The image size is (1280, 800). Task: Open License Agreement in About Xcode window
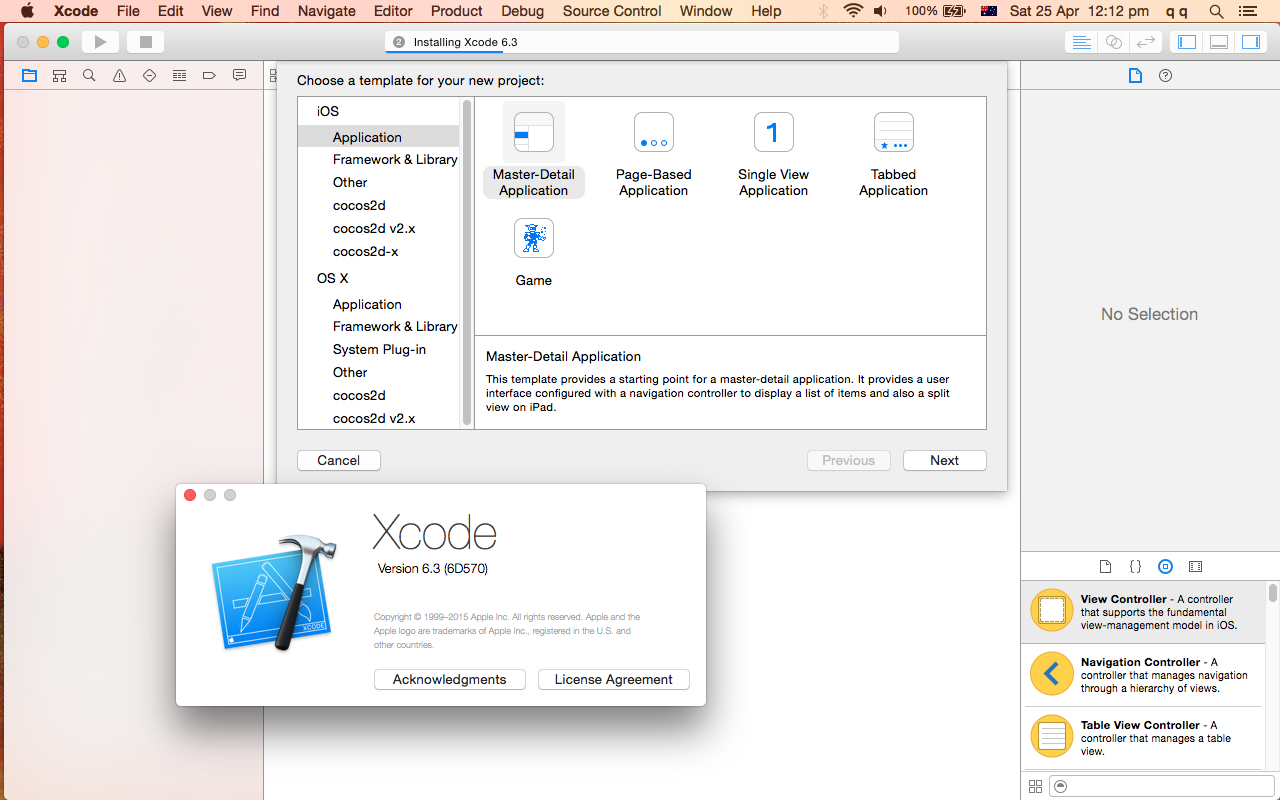(x=614, y=679)
